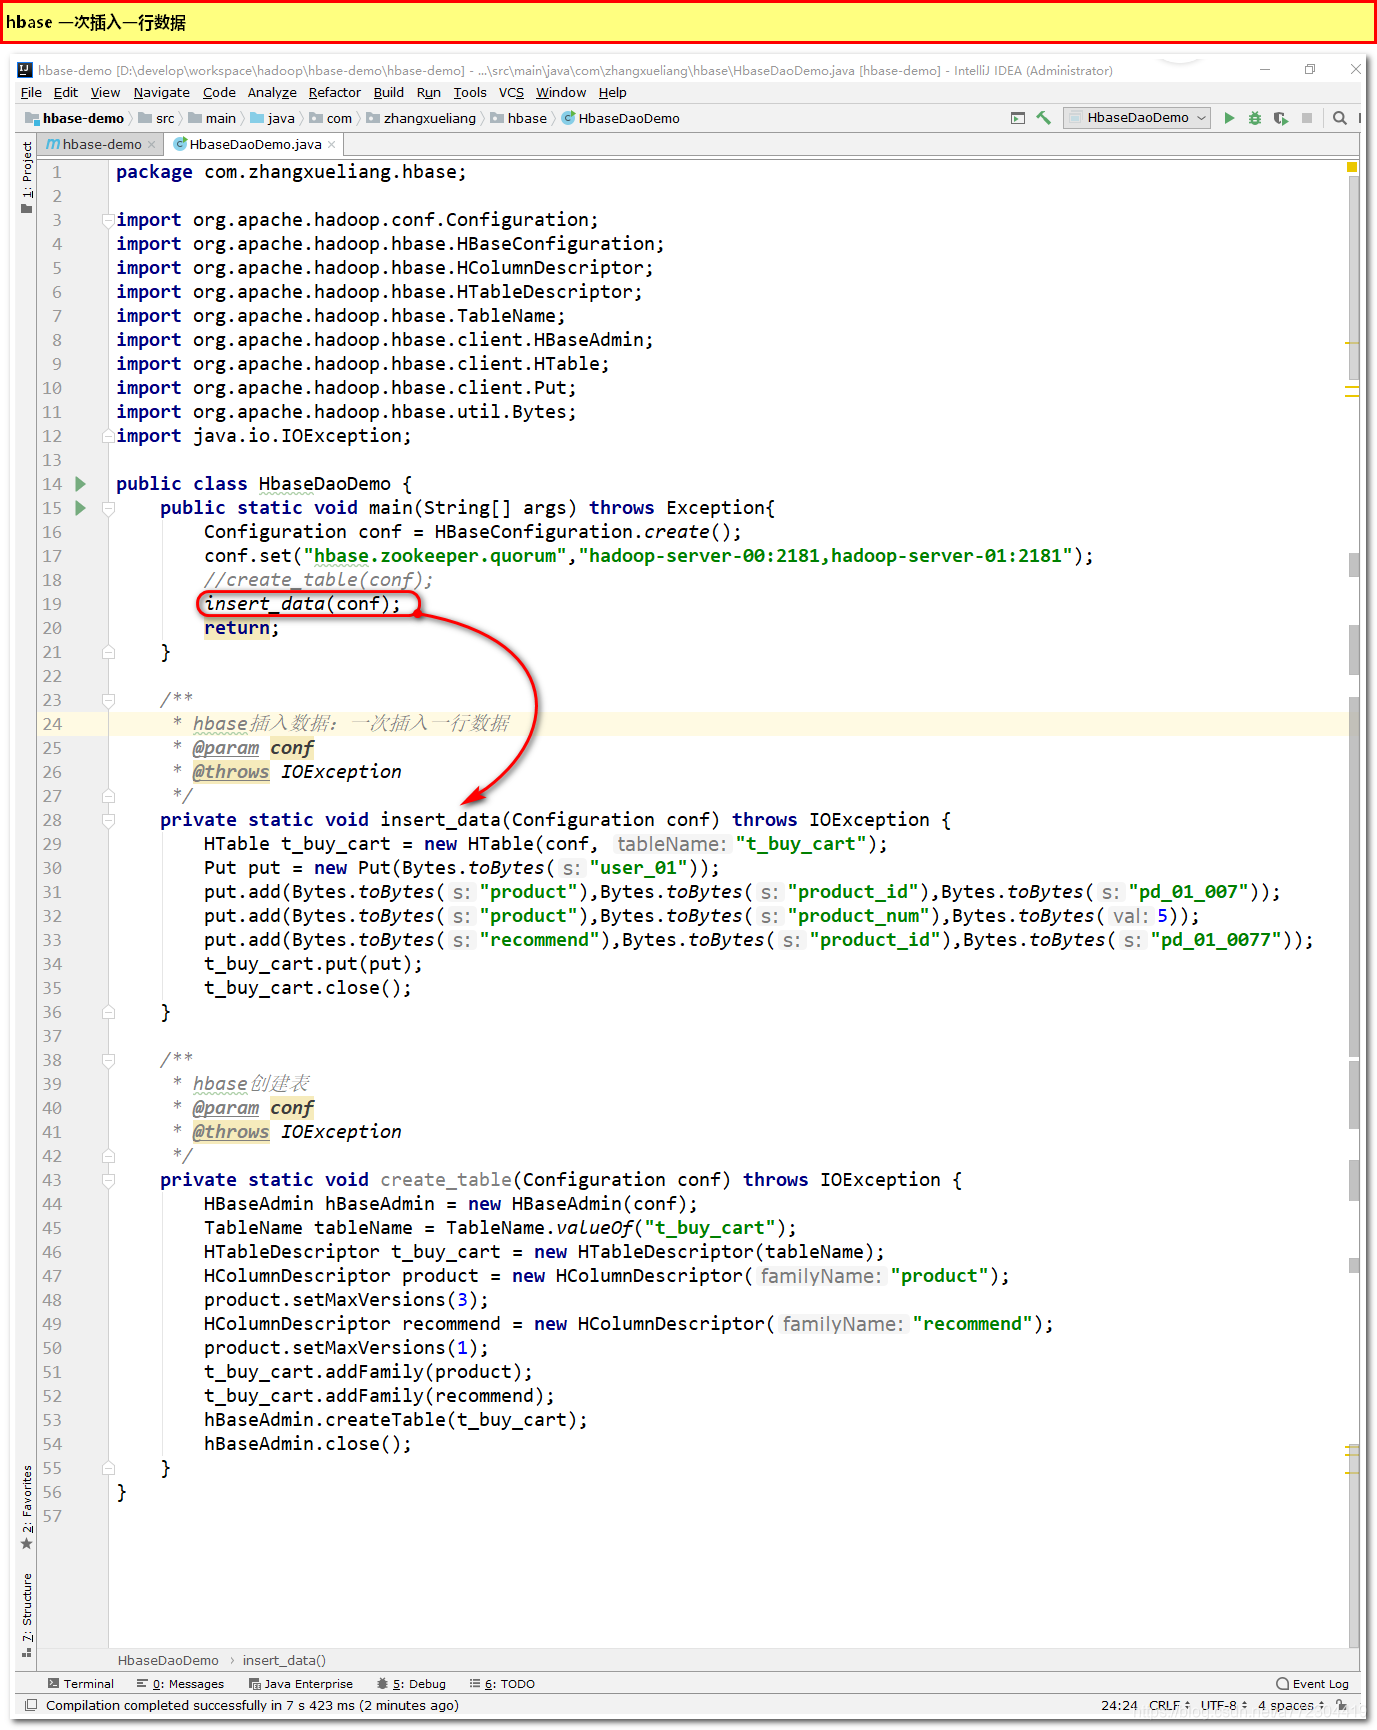Screen dimensions: 1377x1730
Task: Collapse the main method fold on line 15
Action: pos(107,508)
